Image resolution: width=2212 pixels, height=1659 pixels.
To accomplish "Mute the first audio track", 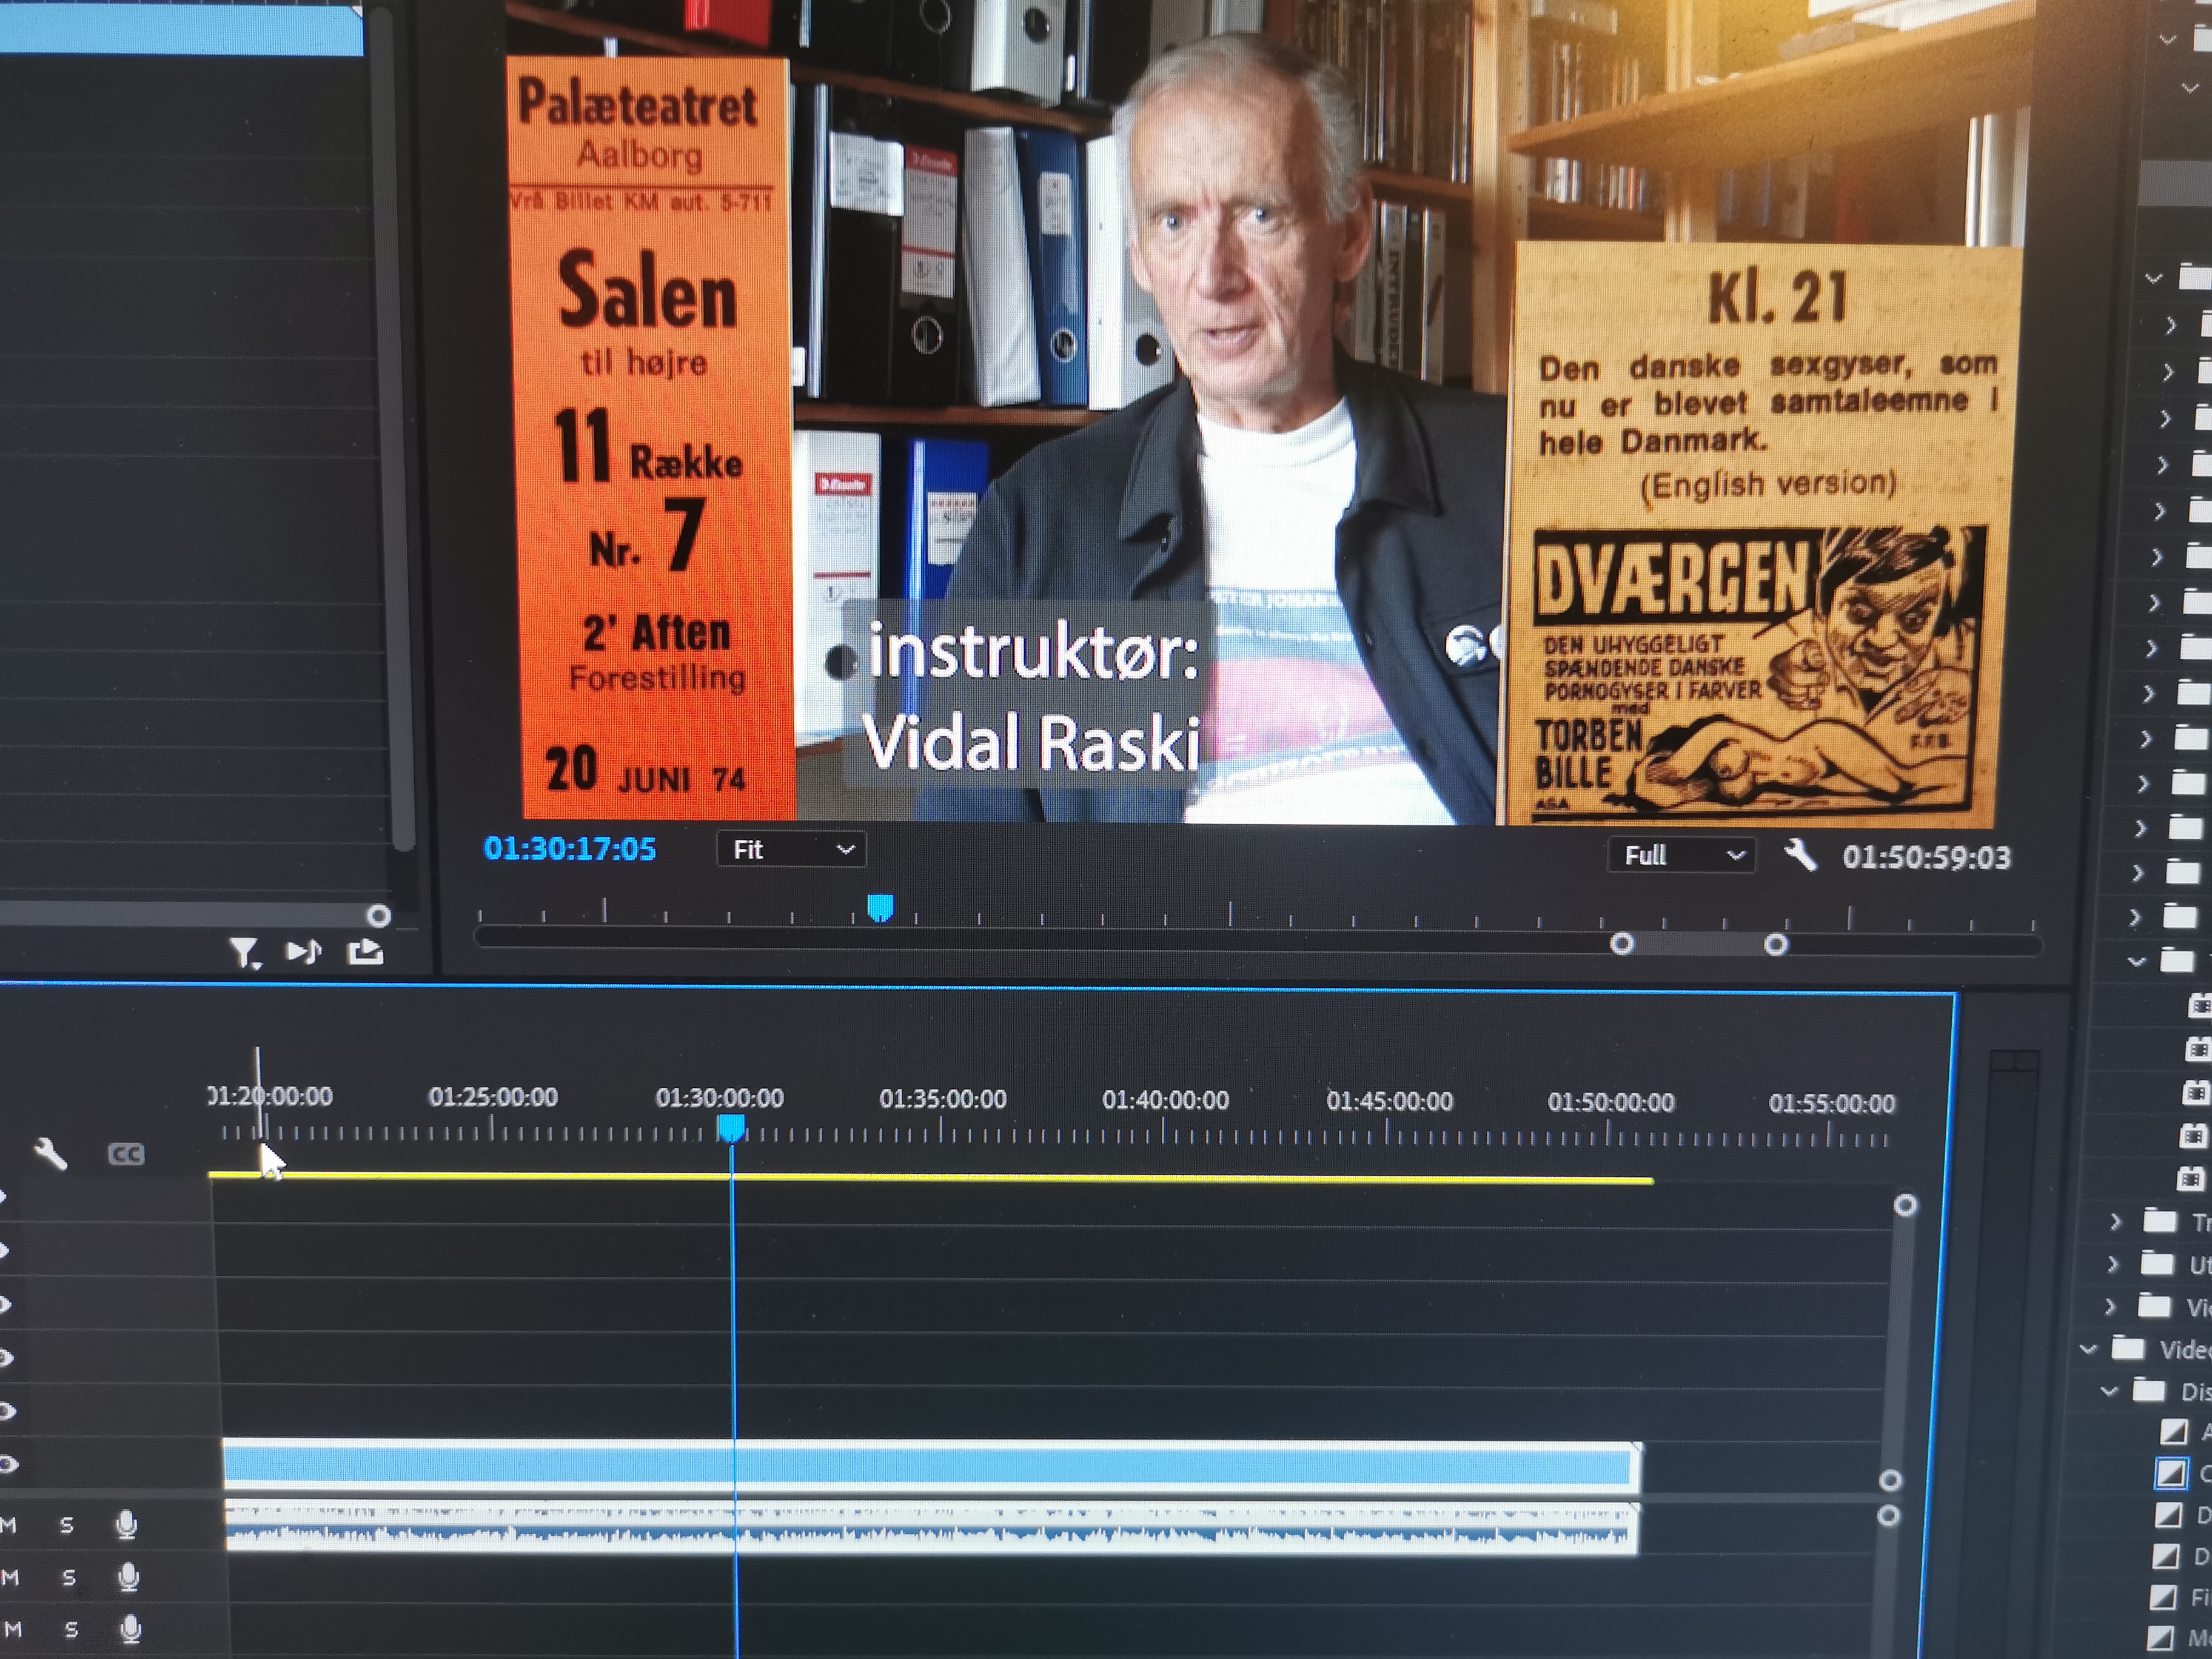I will (9, 1525).
